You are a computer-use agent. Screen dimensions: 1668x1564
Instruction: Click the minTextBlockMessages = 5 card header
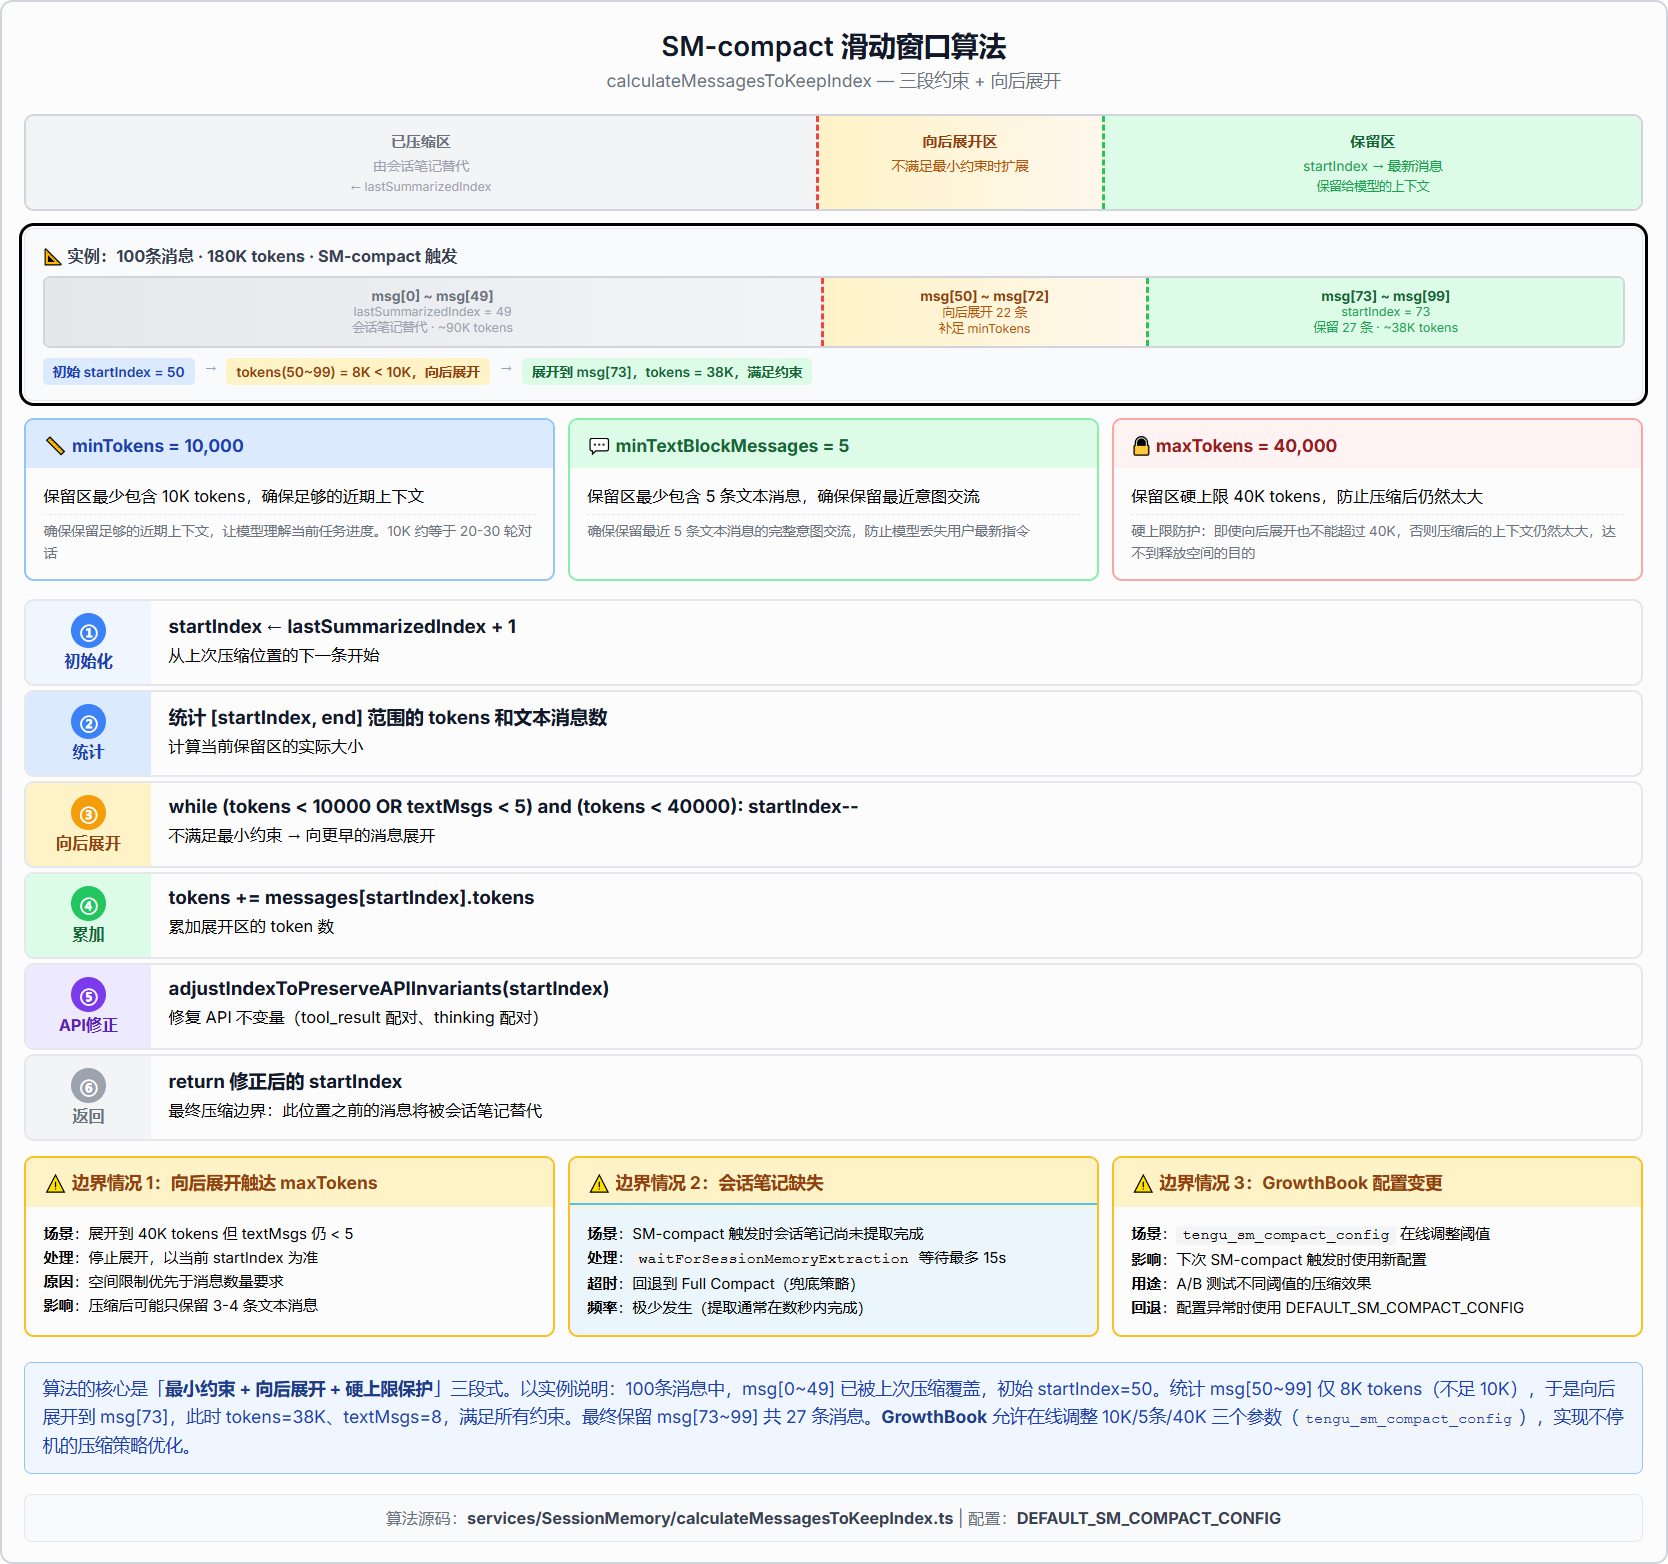coord(833,445)
